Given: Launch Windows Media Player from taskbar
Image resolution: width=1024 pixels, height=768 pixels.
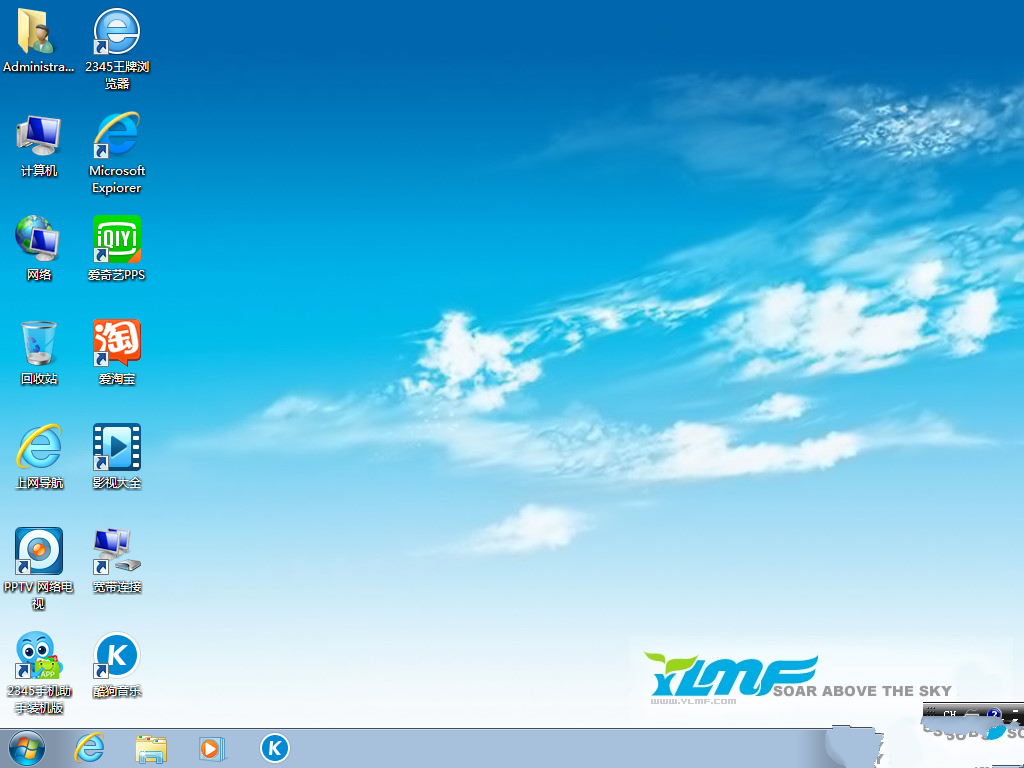Looking at the screenshot, I should point(212,748).
